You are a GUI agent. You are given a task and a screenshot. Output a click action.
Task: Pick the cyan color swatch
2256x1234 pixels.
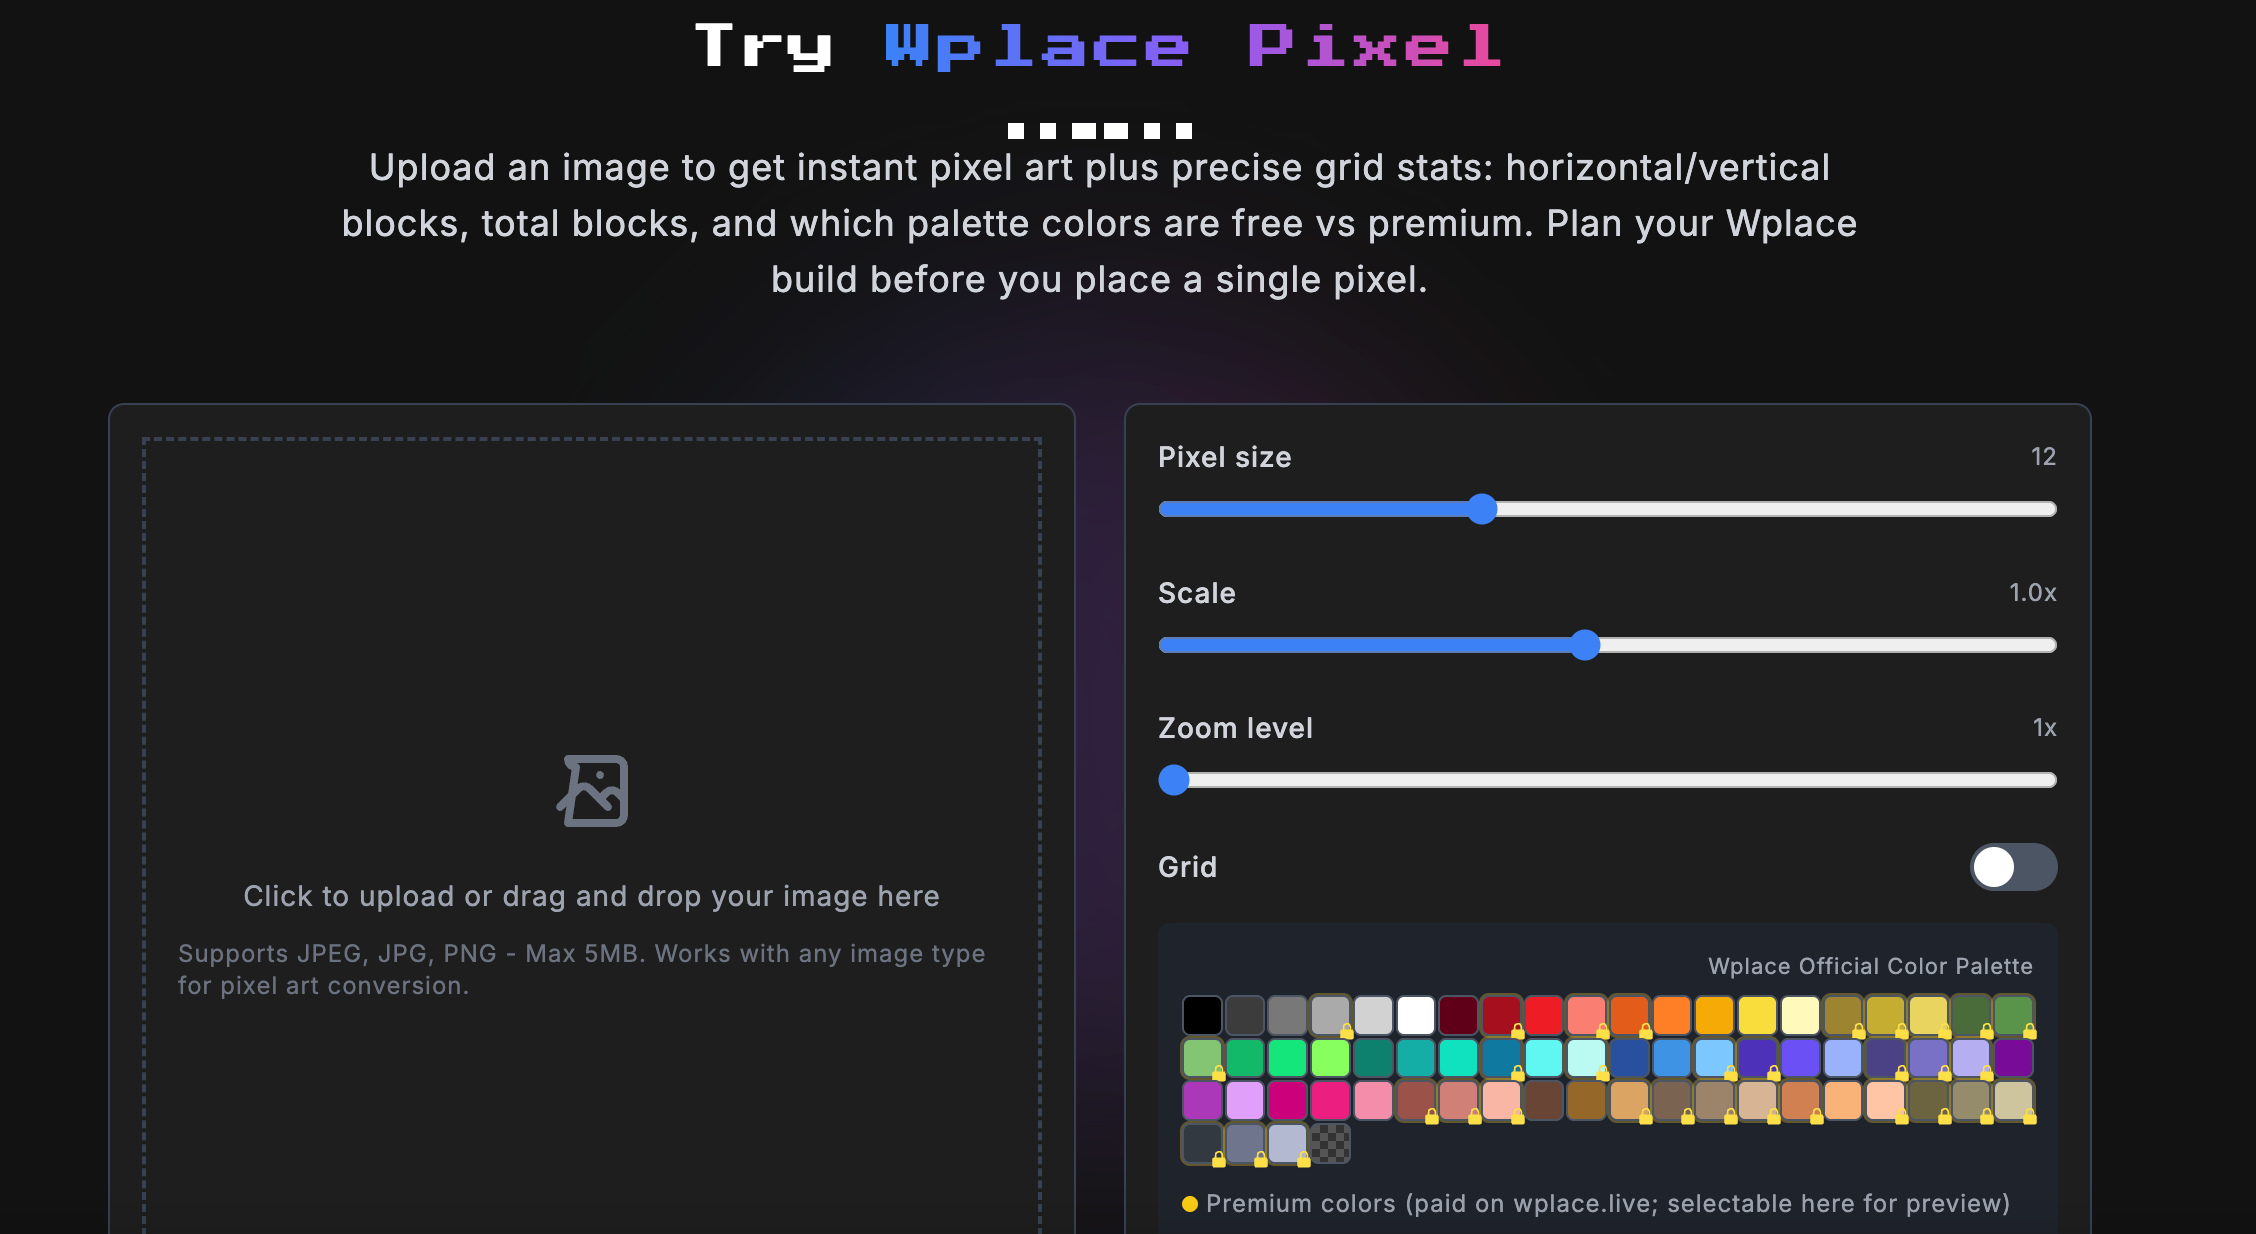pos(1544,1058)
